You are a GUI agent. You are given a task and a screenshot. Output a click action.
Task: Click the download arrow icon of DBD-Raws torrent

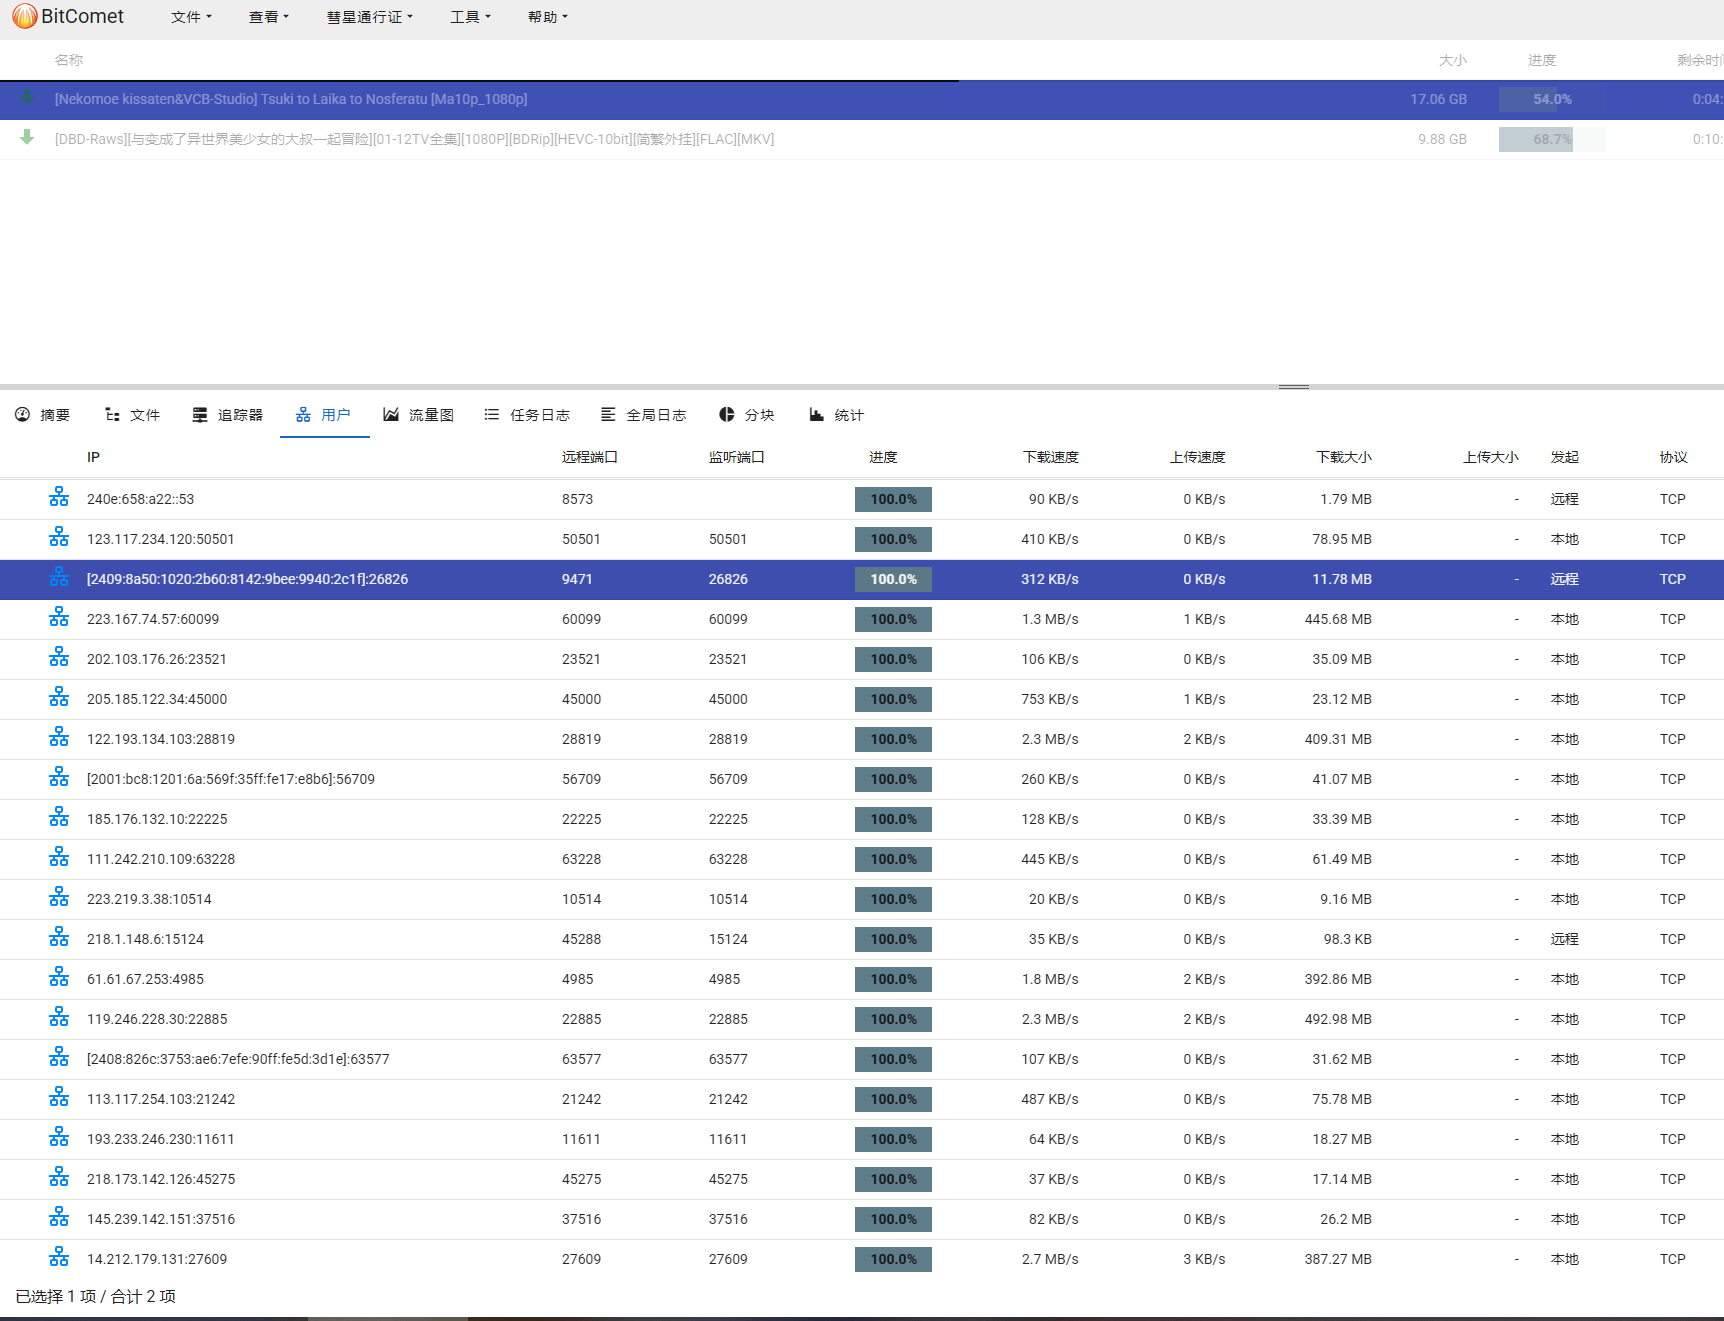pos(27,138)
